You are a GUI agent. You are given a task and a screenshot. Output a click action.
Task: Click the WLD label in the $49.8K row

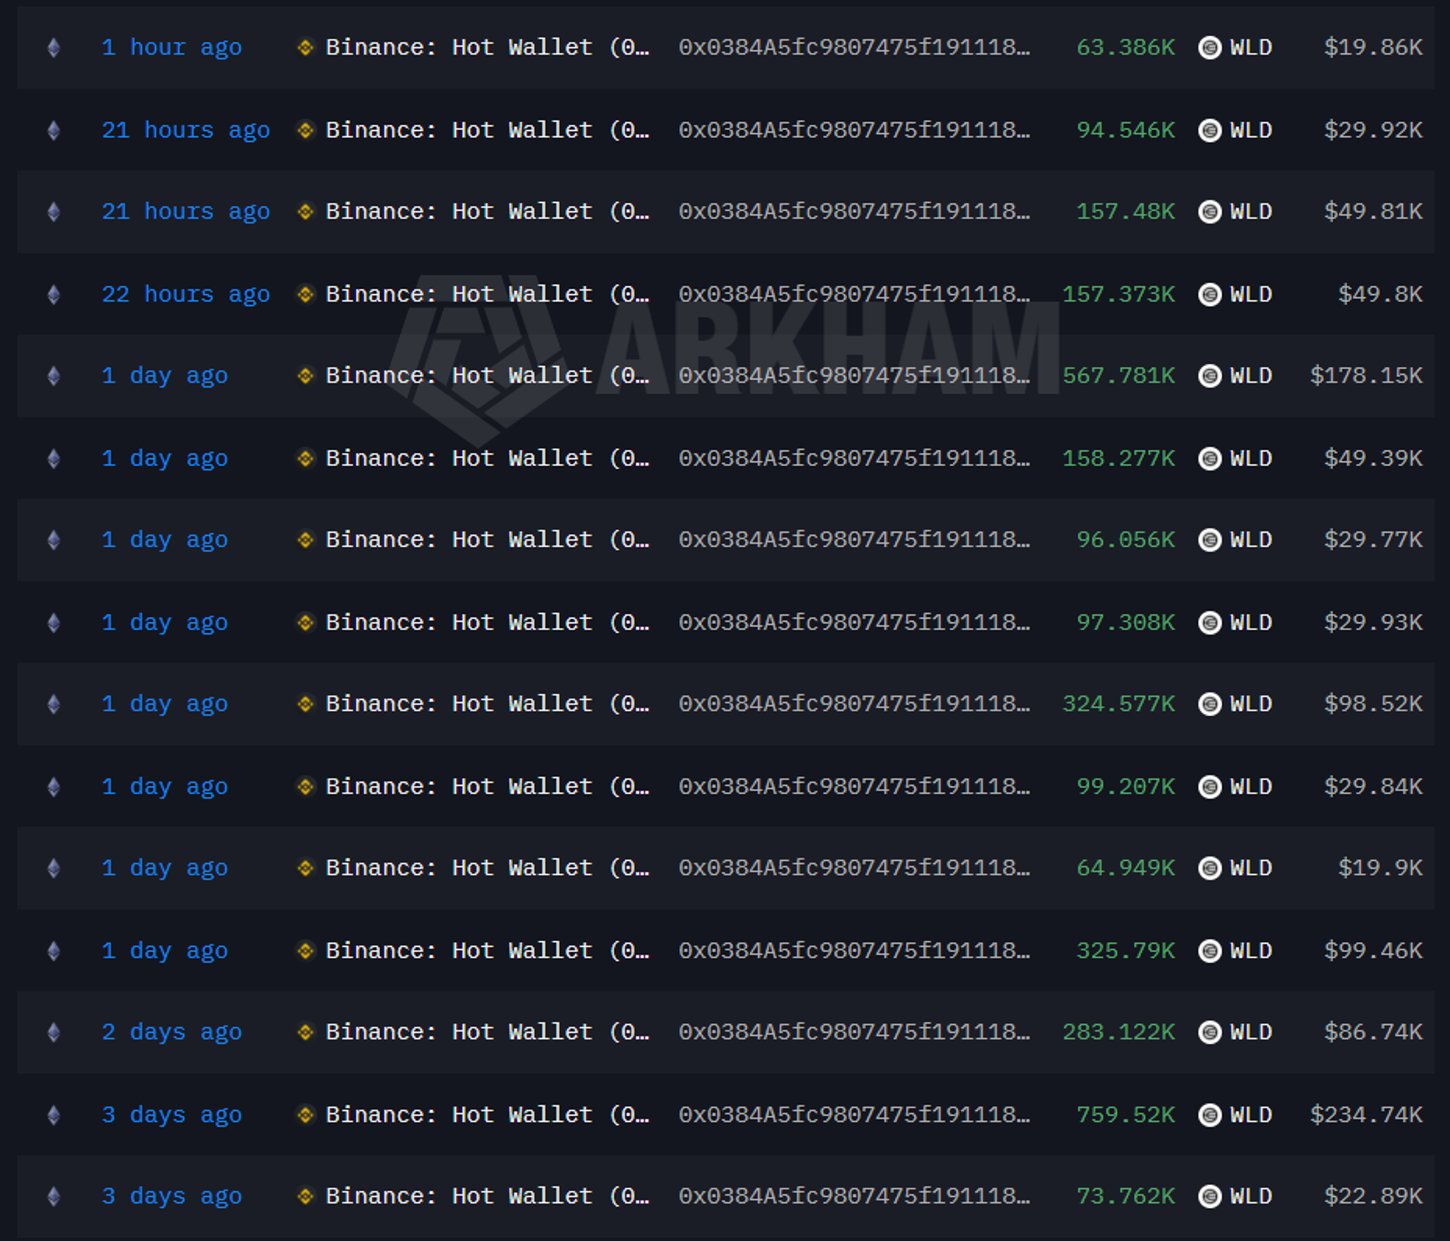pos(1251,294)
